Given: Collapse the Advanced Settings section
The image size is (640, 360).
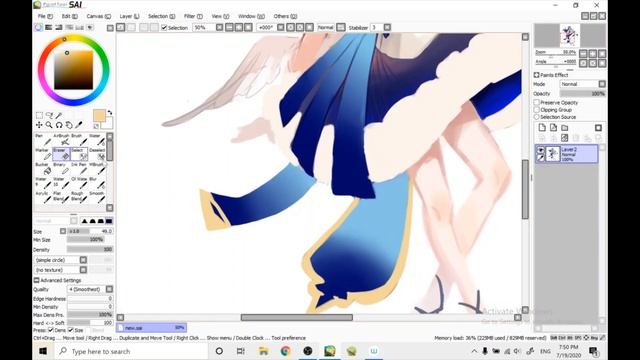Looking at the screenshot, I should (36, 280).
